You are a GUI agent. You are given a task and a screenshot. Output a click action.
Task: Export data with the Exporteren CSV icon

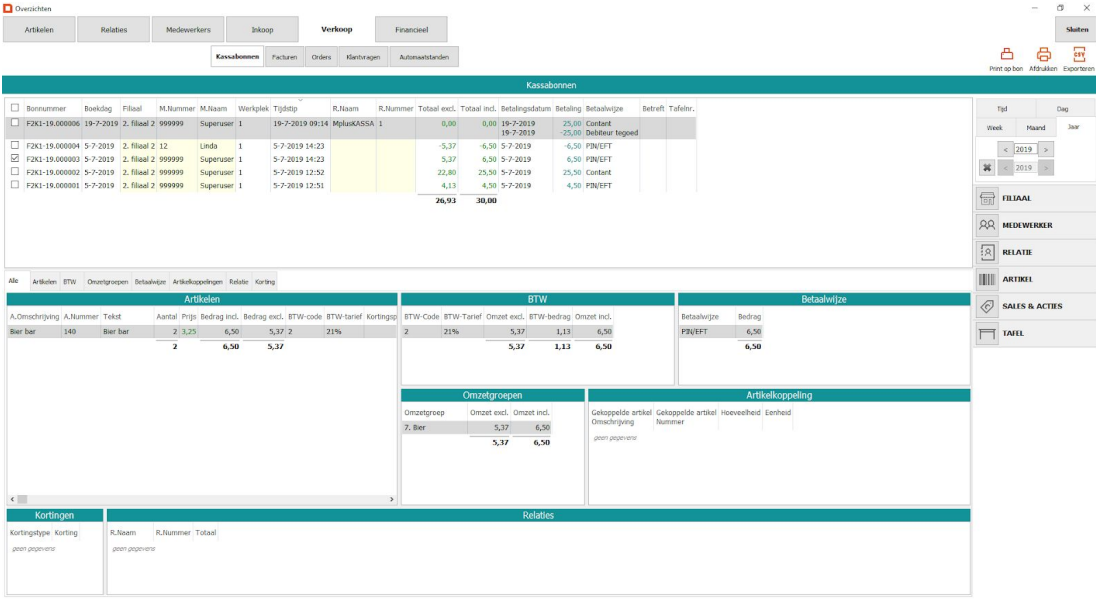click(1079, 55)
